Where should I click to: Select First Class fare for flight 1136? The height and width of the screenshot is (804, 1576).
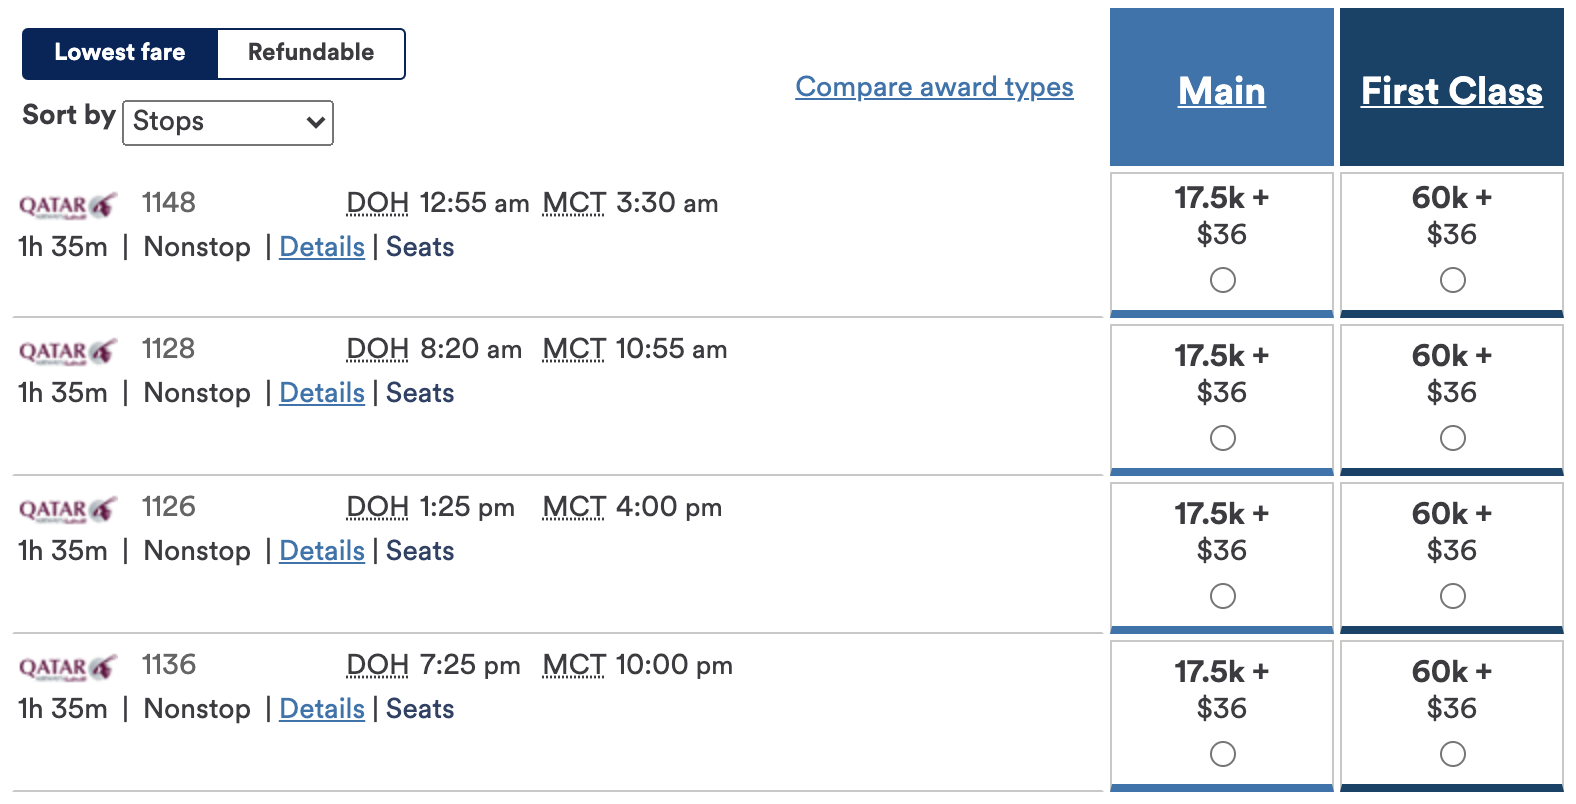point(1452,754)
